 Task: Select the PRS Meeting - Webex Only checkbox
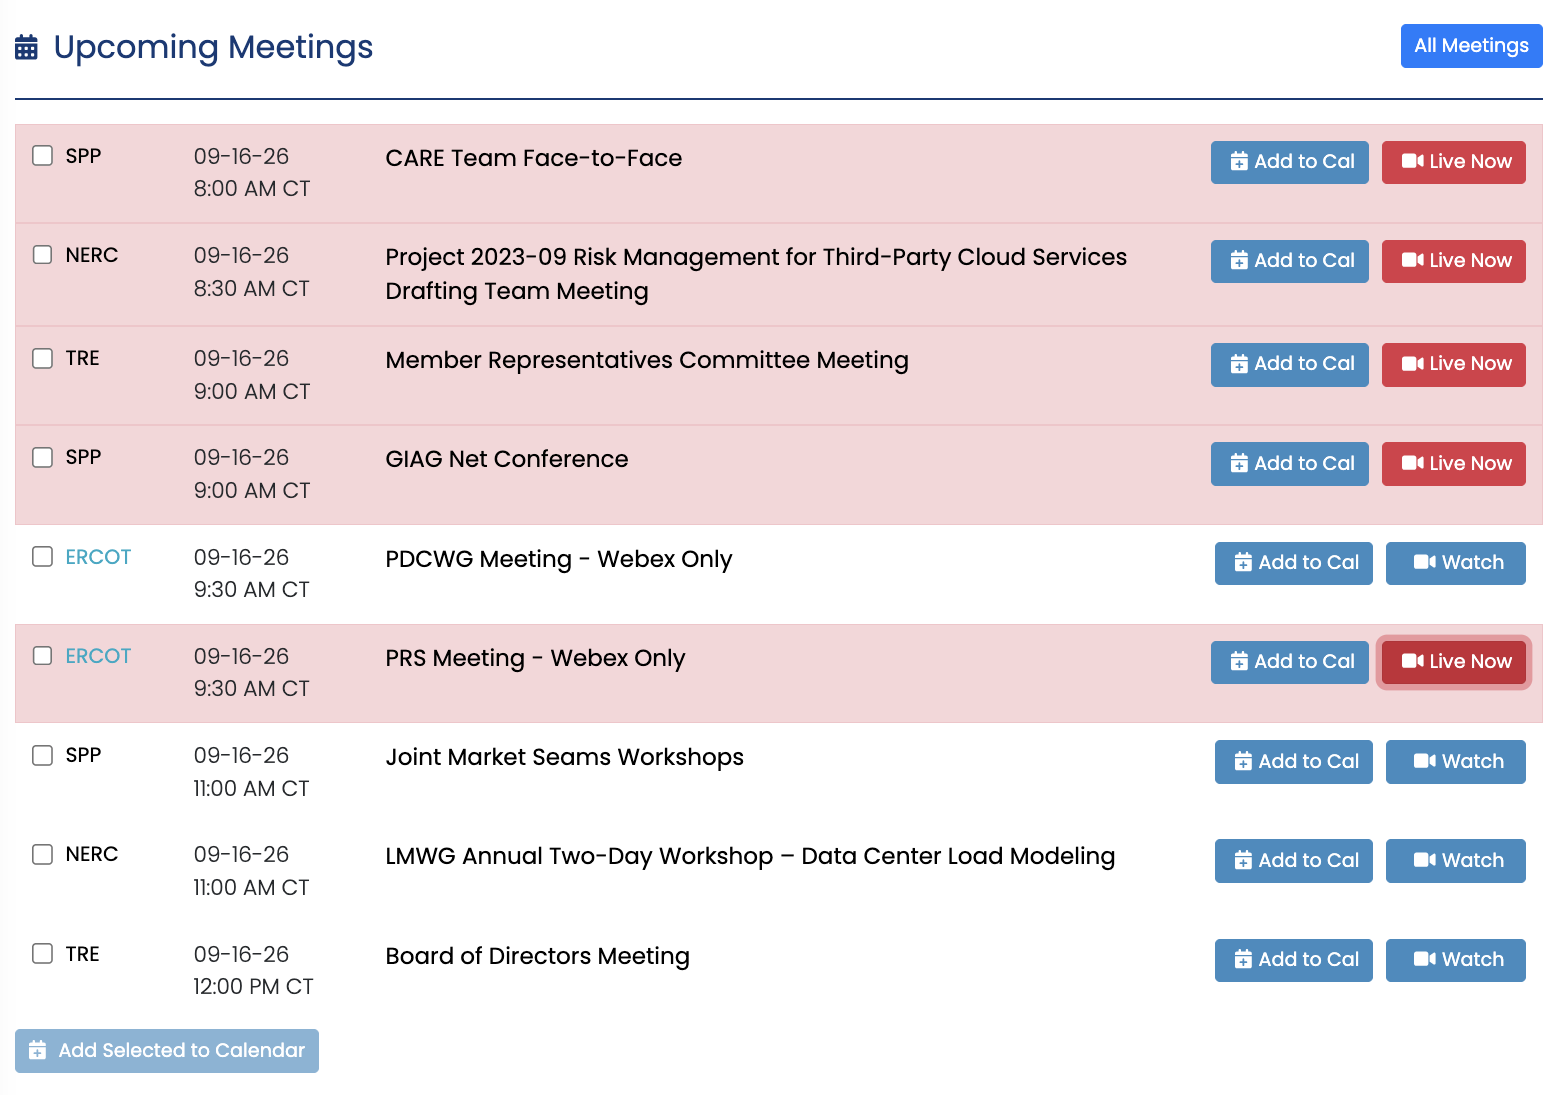[x=42, y=655]
